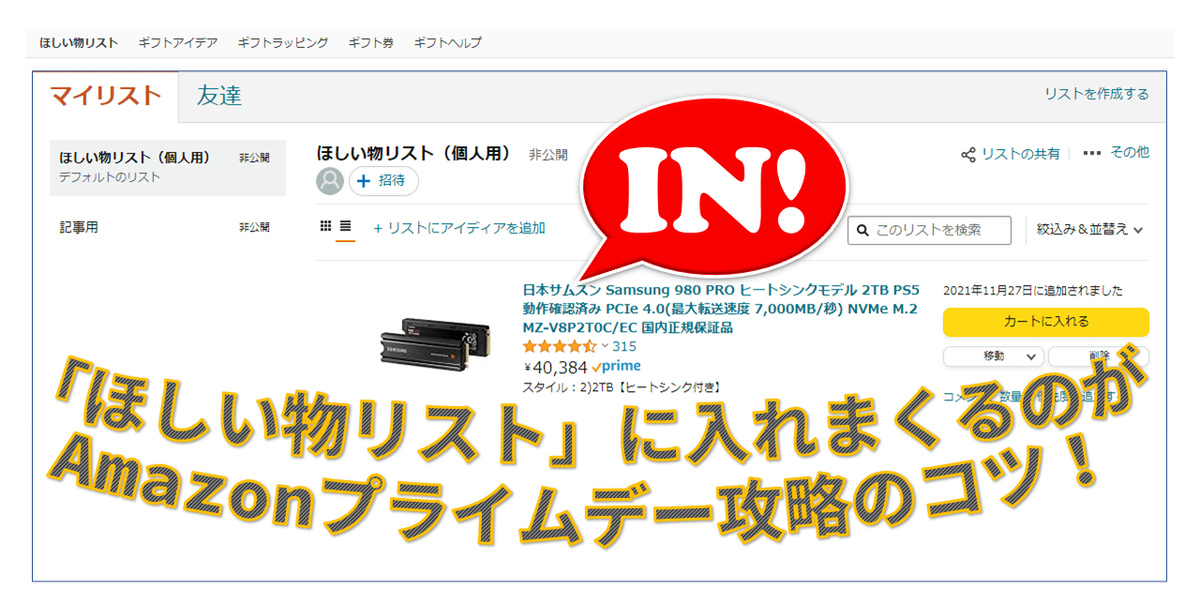
Task: Open the ほしい物リスト nav item
Action: pyautogui.click(x=79, y=43)
